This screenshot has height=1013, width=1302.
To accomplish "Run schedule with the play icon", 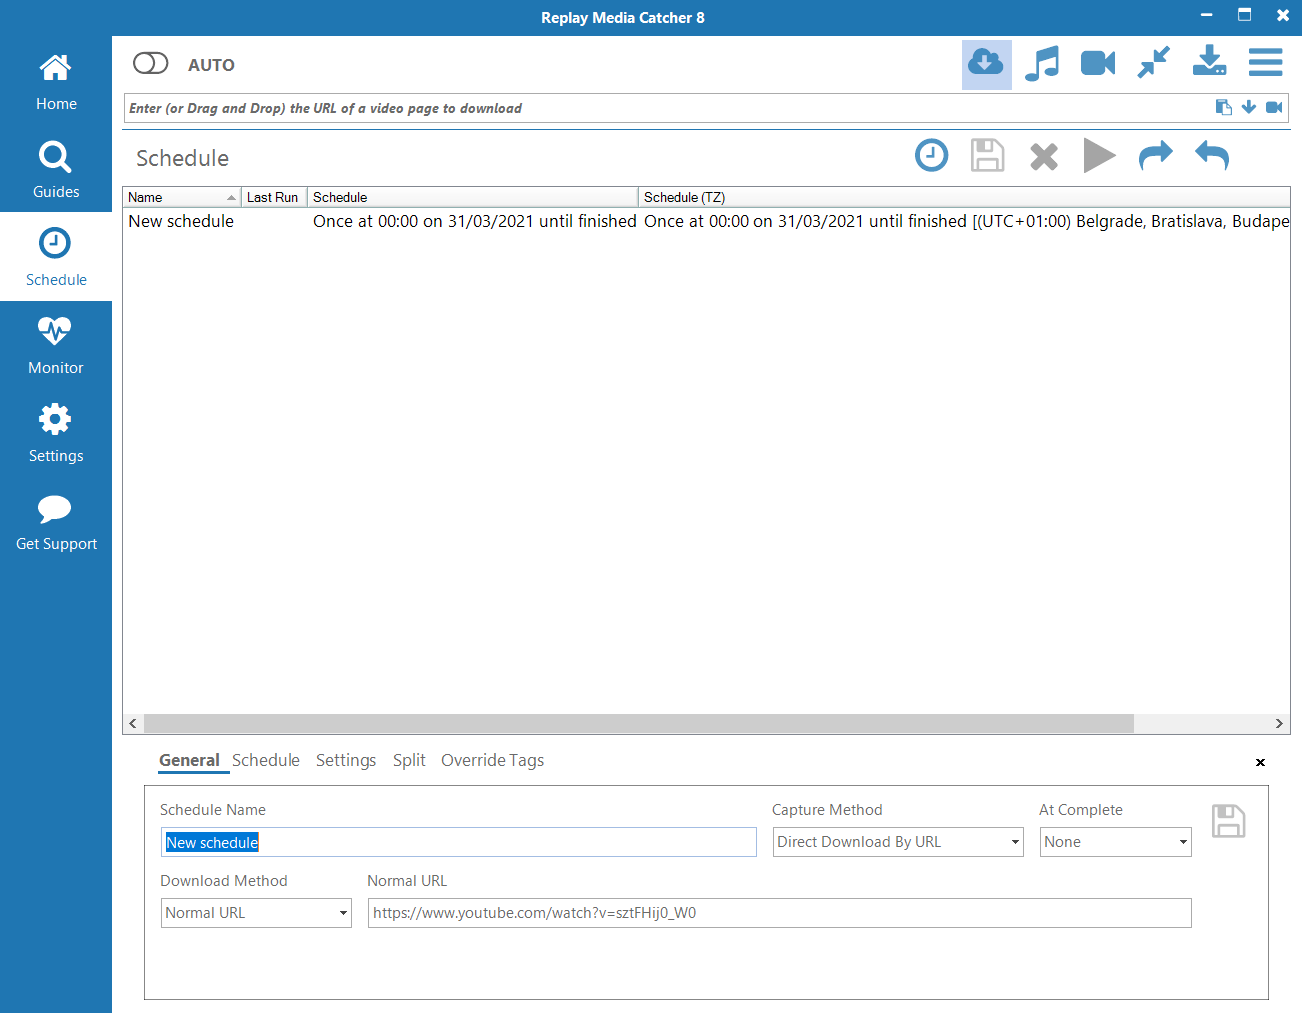I will click(x=1099, y=156).
